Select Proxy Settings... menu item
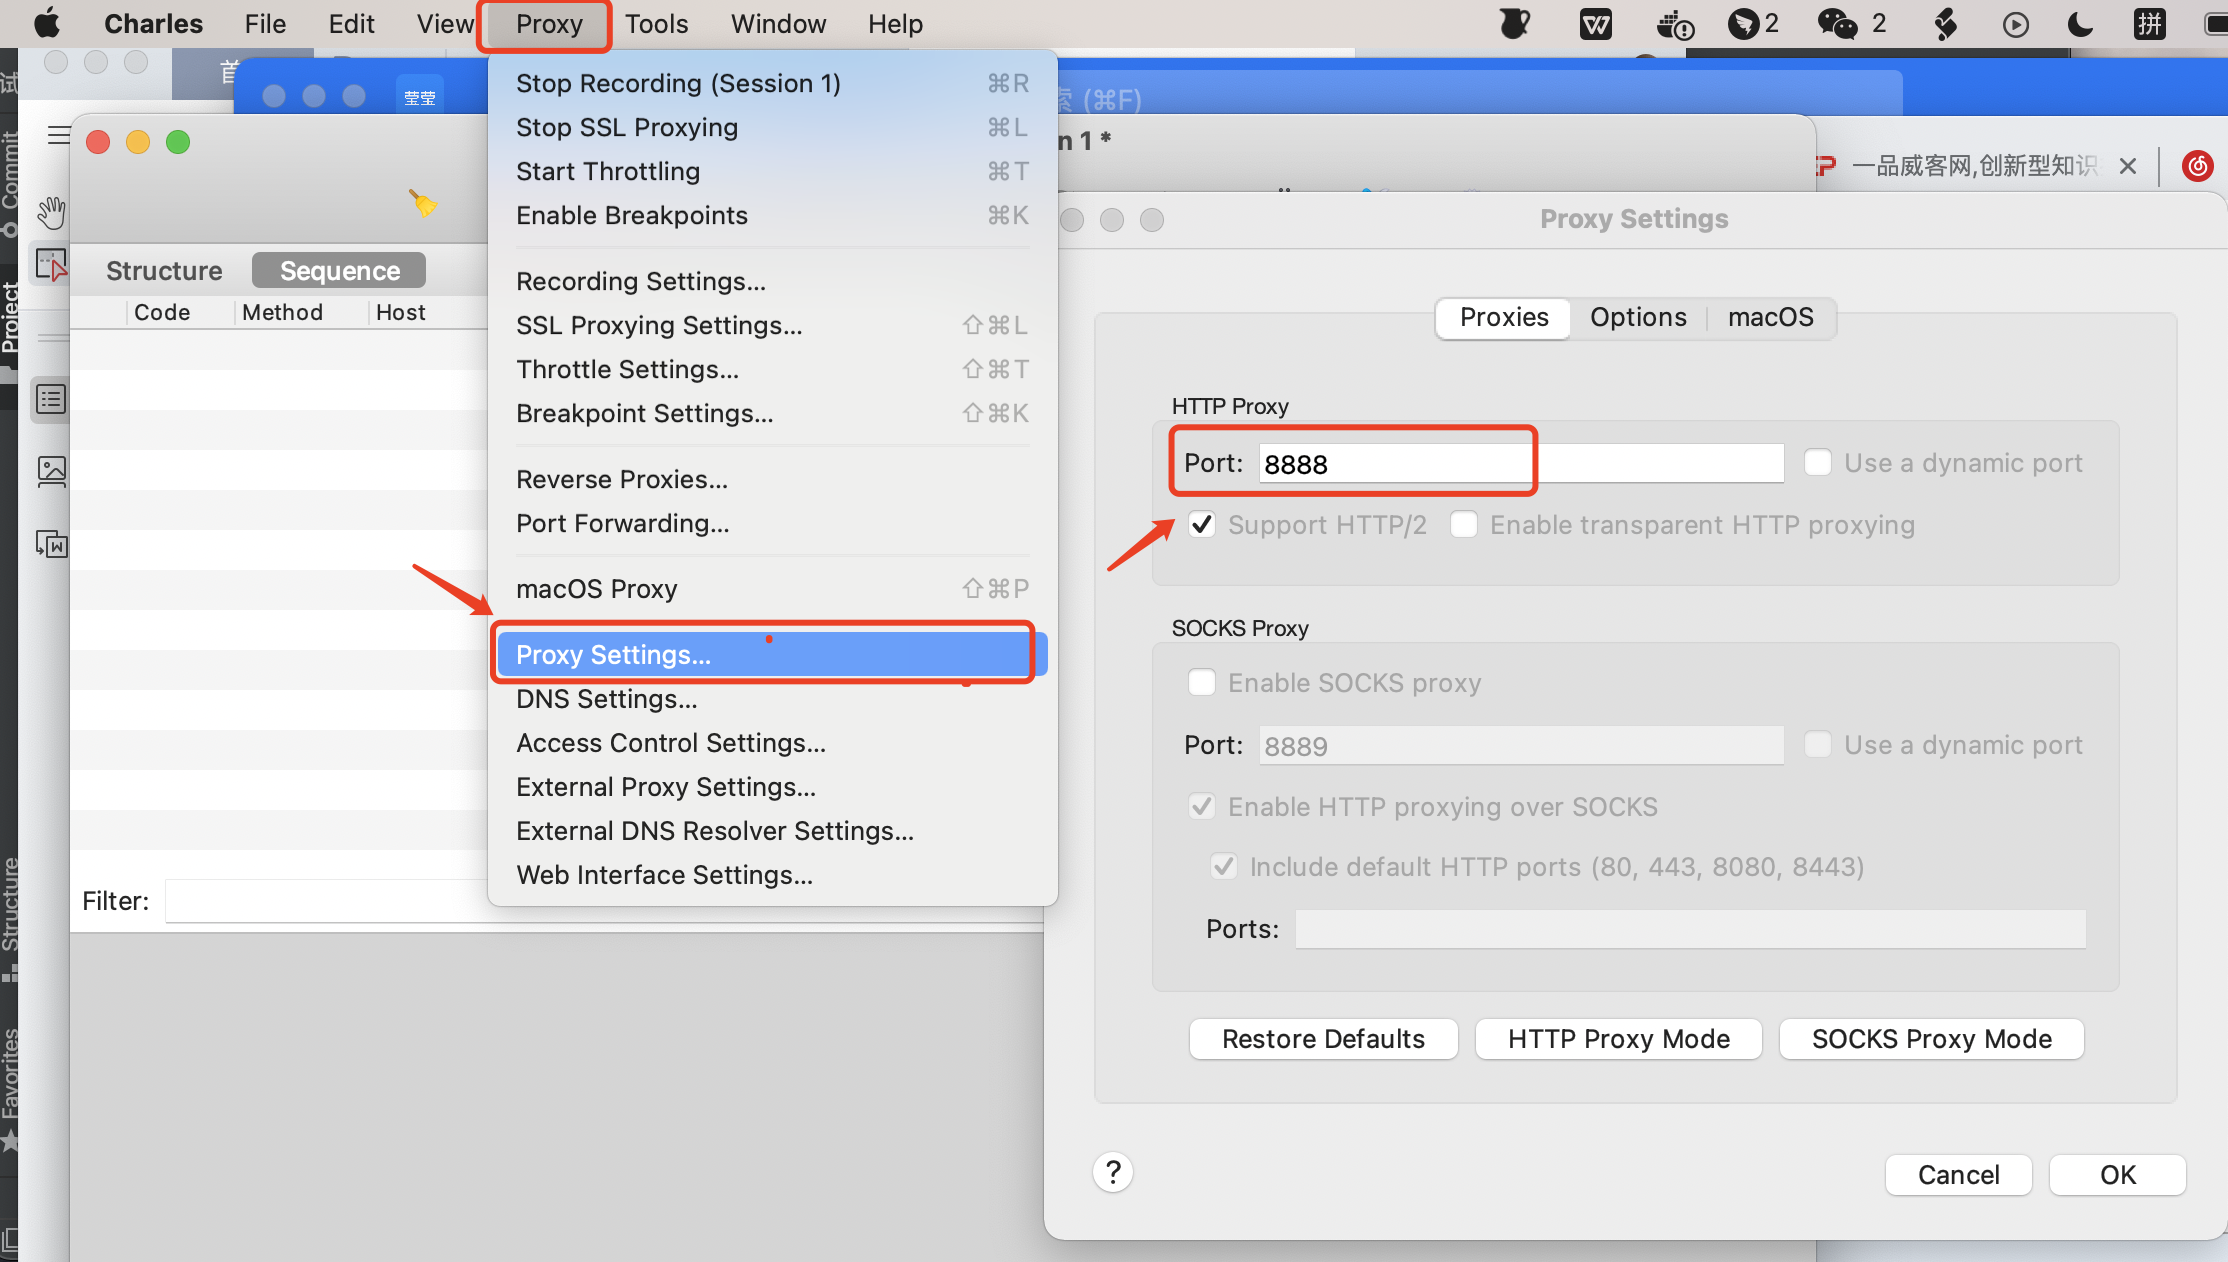This screenshot has height=1262, width=2228. tap(772, 654)
